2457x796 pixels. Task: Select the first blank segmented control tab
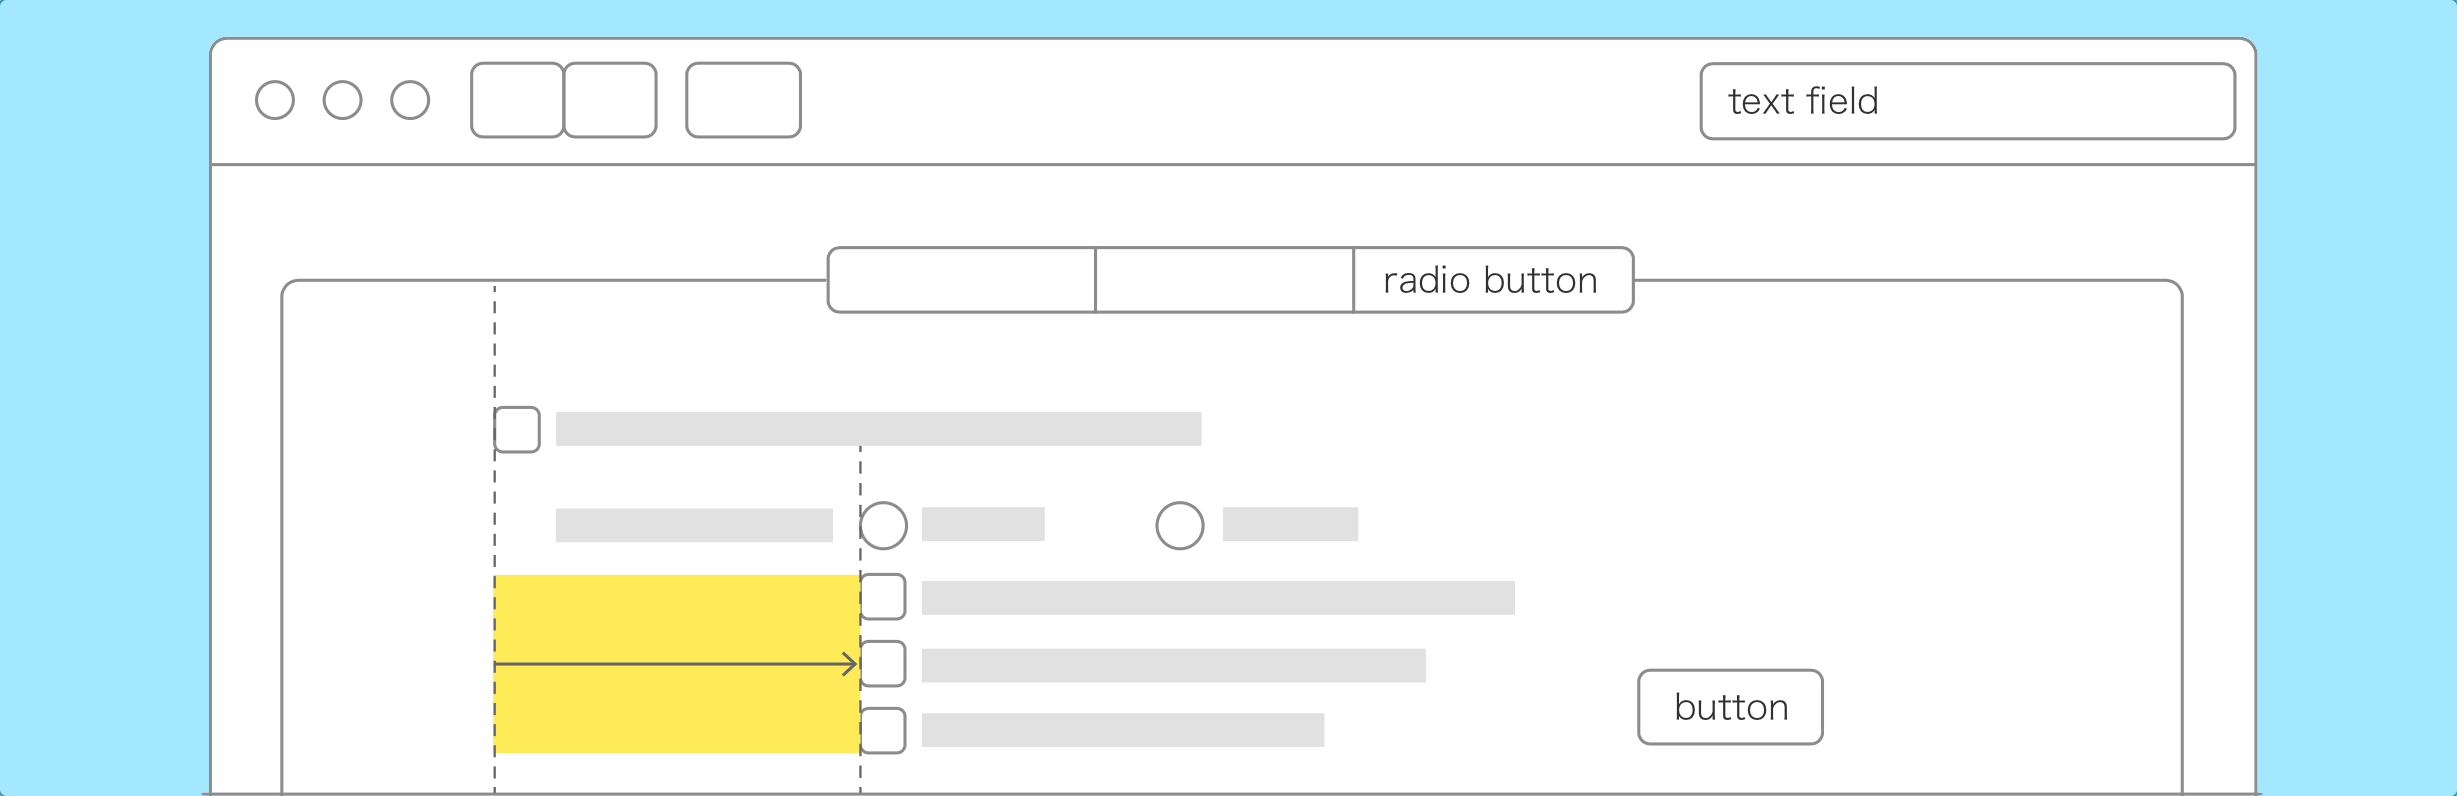(x=962, y=280)
